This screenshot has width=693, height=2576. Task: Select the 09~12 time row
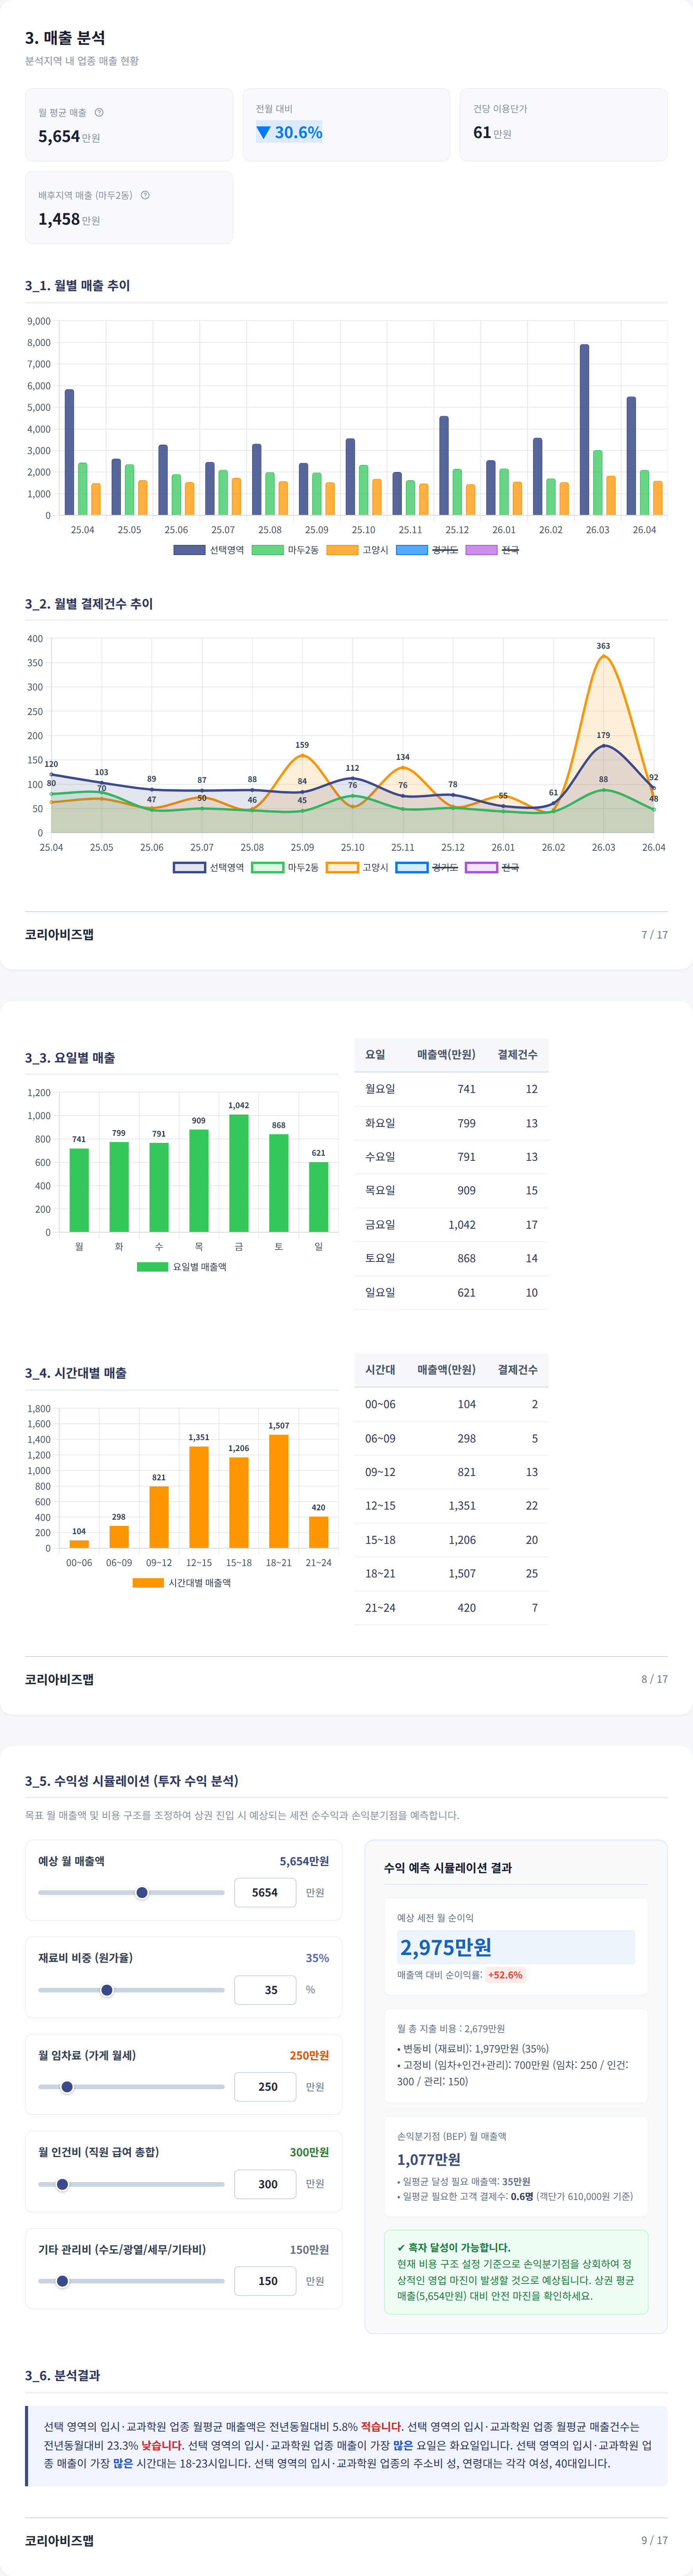point(451,1472)
